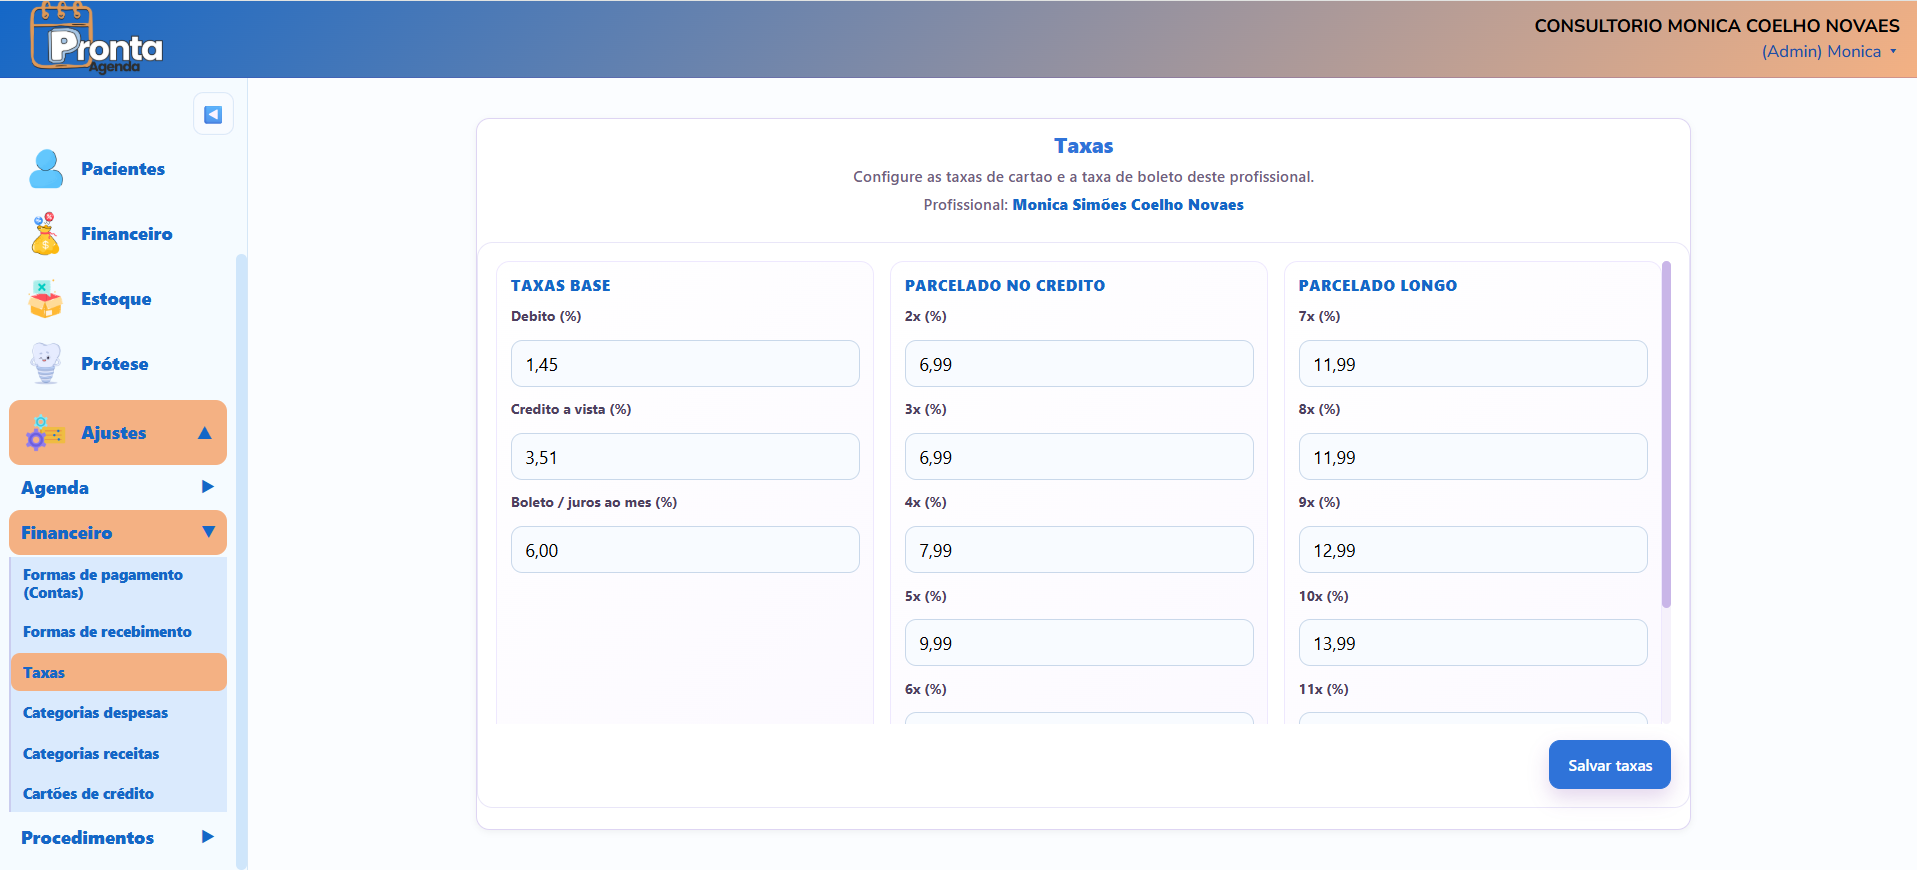Viewport: 1917px width, 870px height.
Task: Open the (Admin) Monica user dropdown
Action: [x=1829, y=52]
